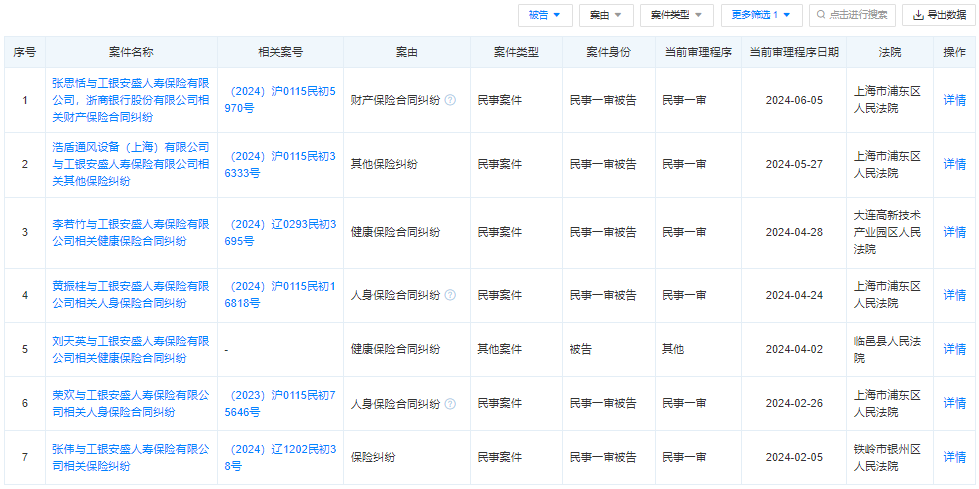Screen dimensions: 979x489
Task: Open the 被告 filter dropdown
Action: click(x=545, y=15)
